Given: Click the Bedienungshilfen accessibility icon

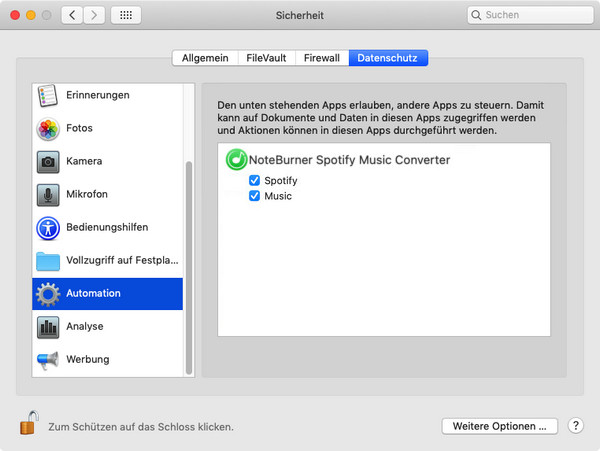Looking at the screenshot, I should click(48, 228).
